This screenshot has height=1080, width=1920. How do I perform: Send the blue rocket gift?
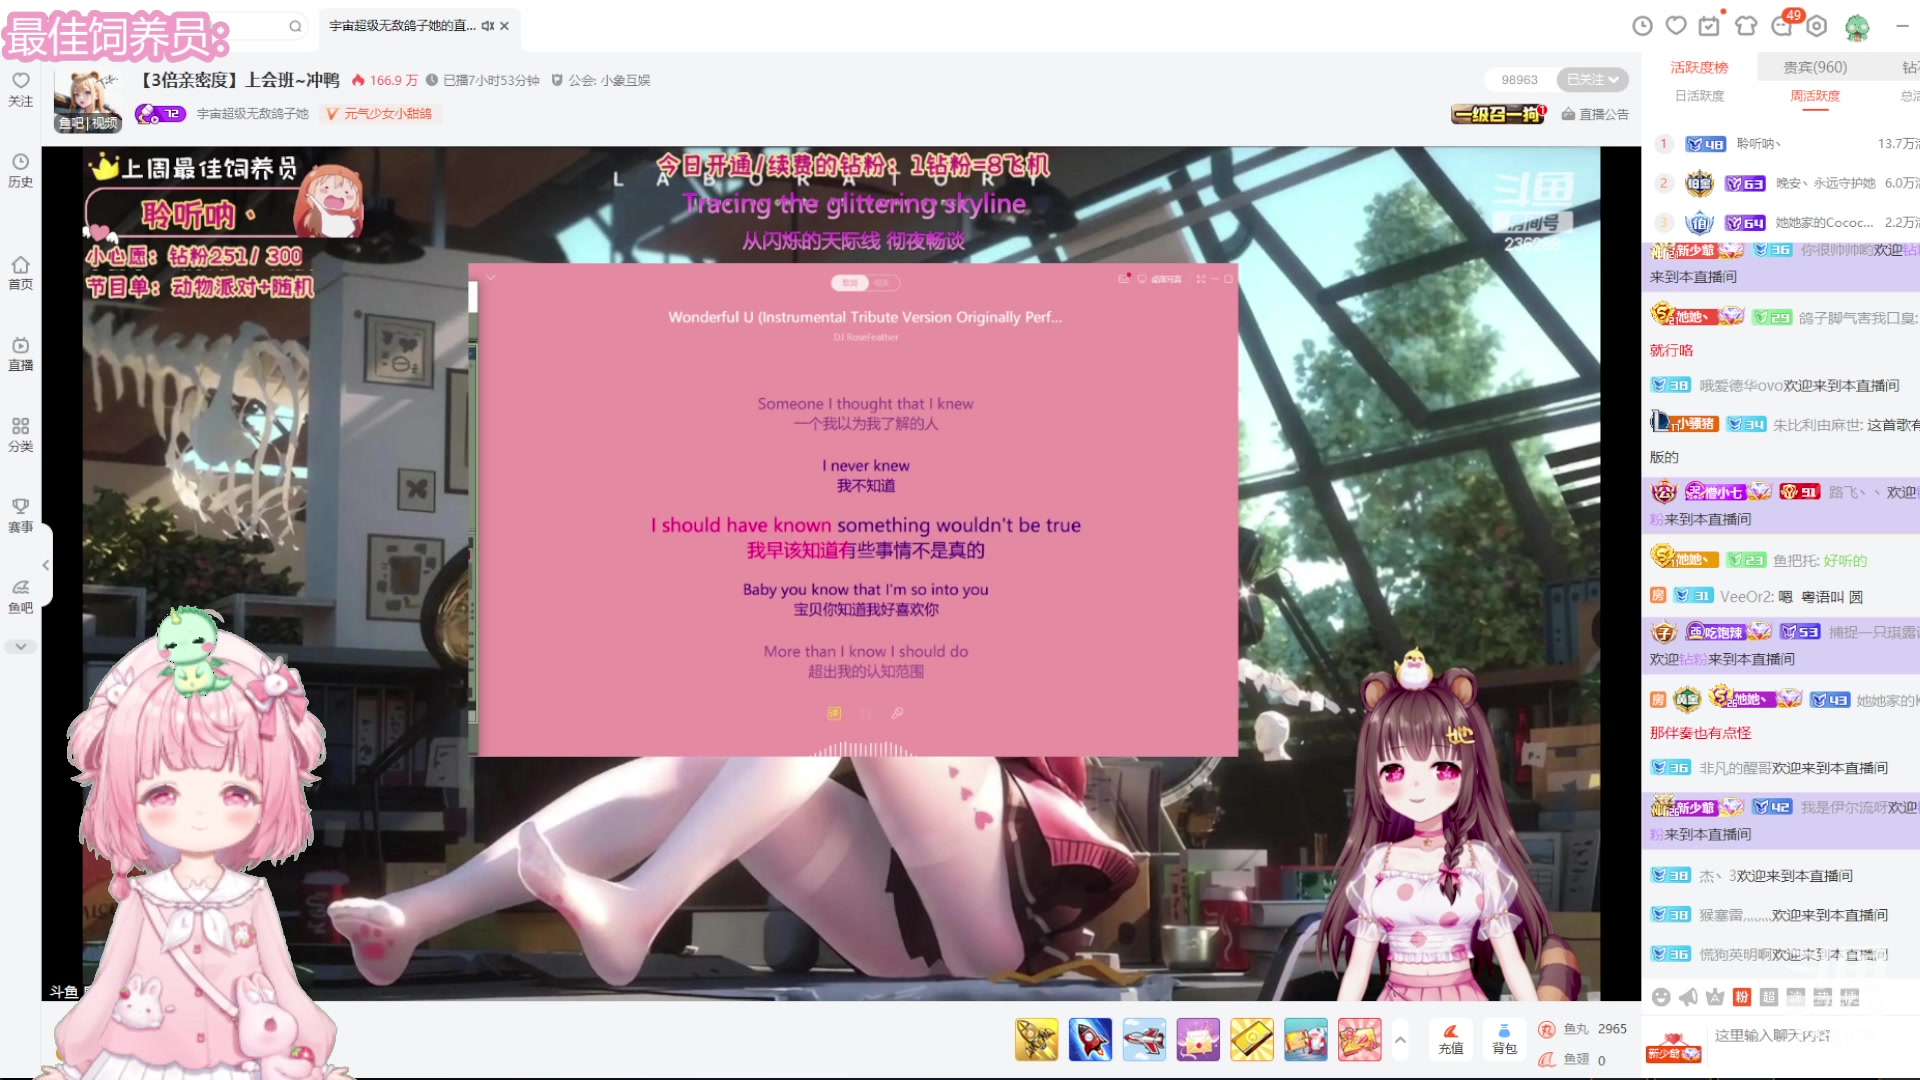tap(1090, 1040)
